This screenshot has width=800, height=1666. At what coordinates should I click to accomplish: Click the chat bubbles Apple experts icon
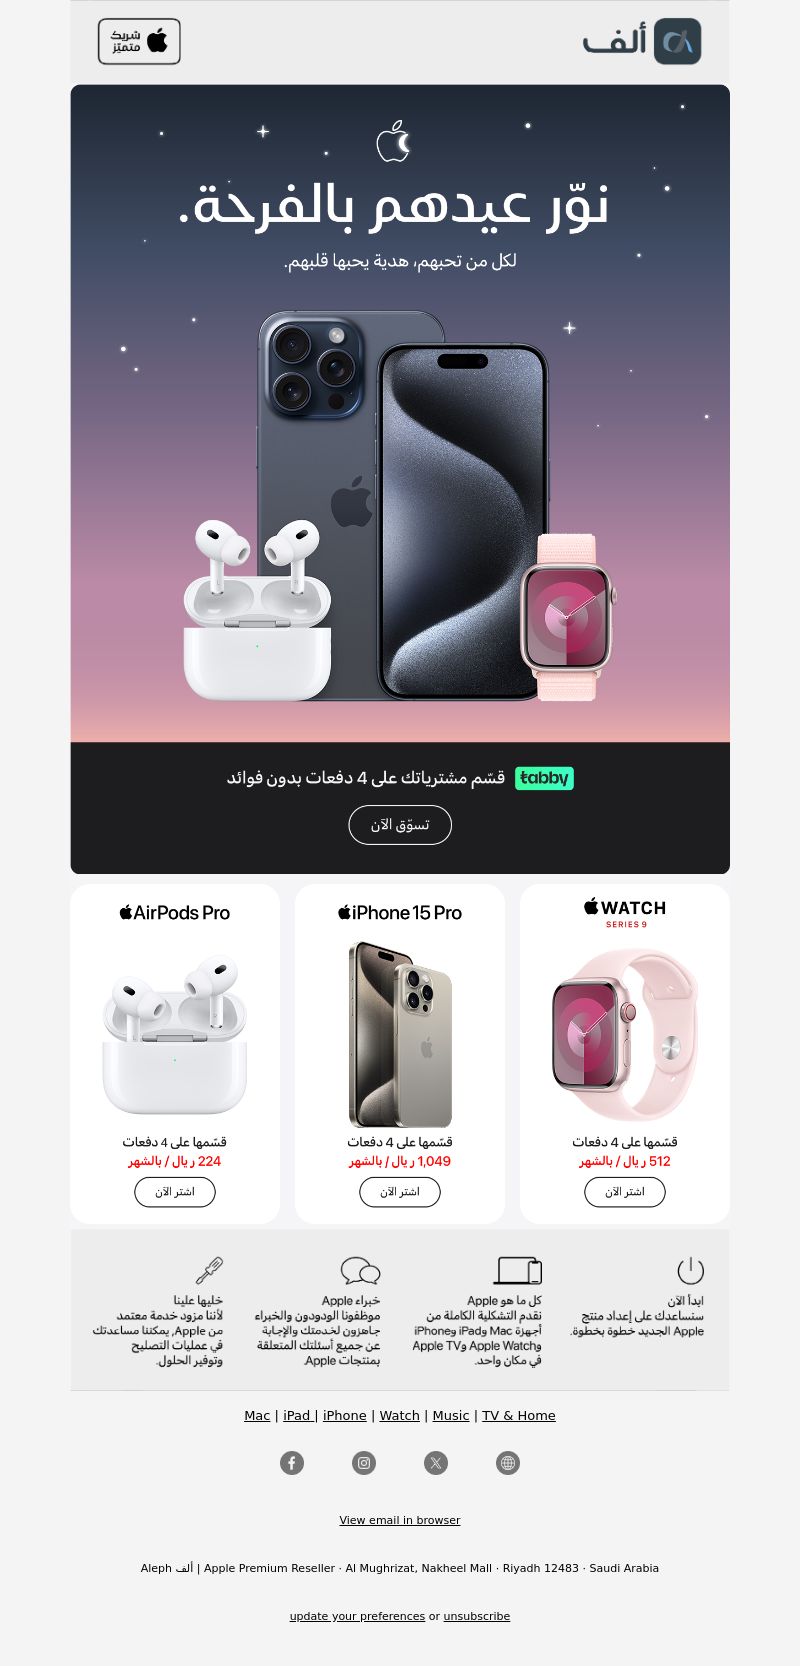tap(361, 1271)
